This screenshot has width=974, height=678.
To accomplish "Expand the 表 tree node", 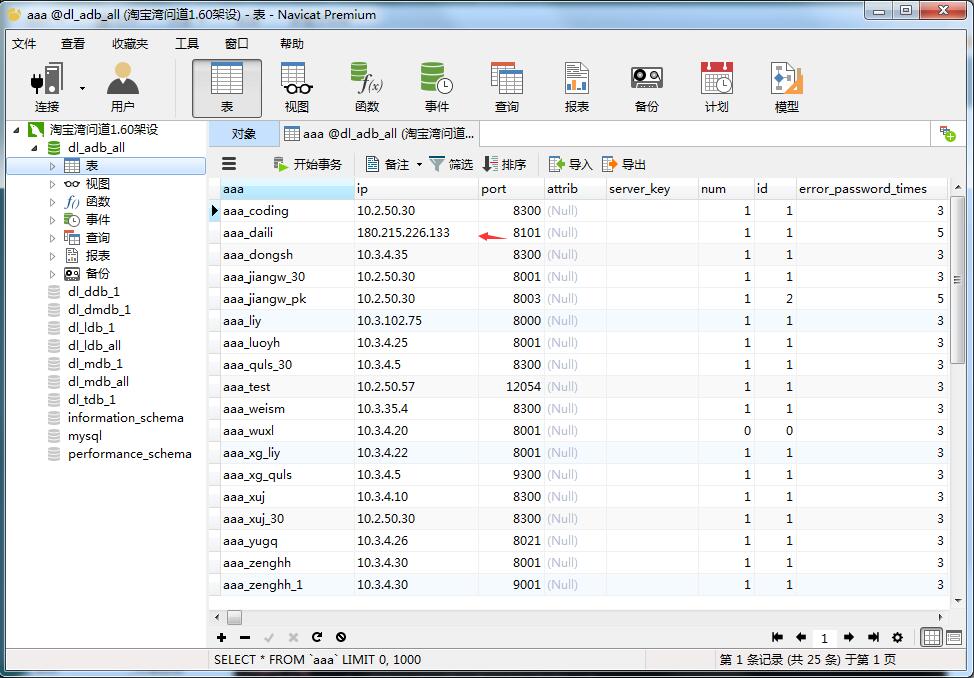I will pos(52,166).
